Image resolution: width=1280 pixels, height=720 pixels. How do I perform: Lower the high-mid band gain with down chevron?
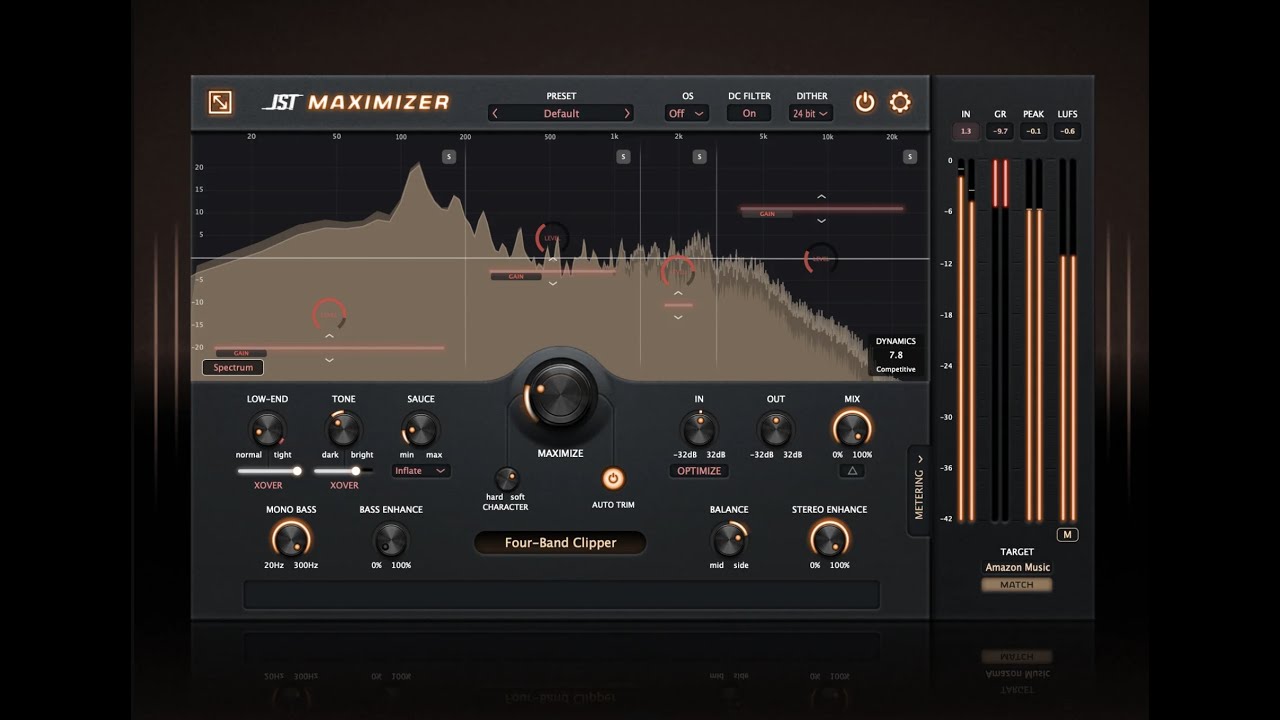coord(678,317)
